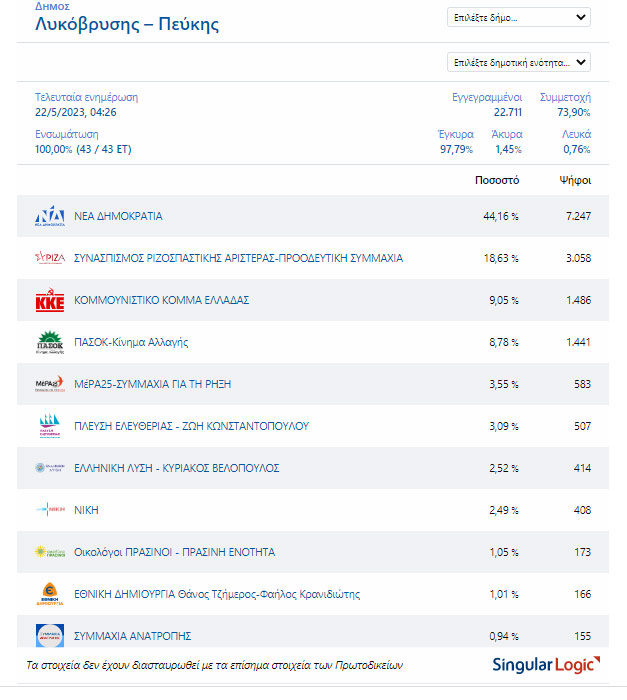Click the 3,55 % value for ΜέΡΑ25
This screenshot has width=627, height=700.
click(x=504, y=384)
